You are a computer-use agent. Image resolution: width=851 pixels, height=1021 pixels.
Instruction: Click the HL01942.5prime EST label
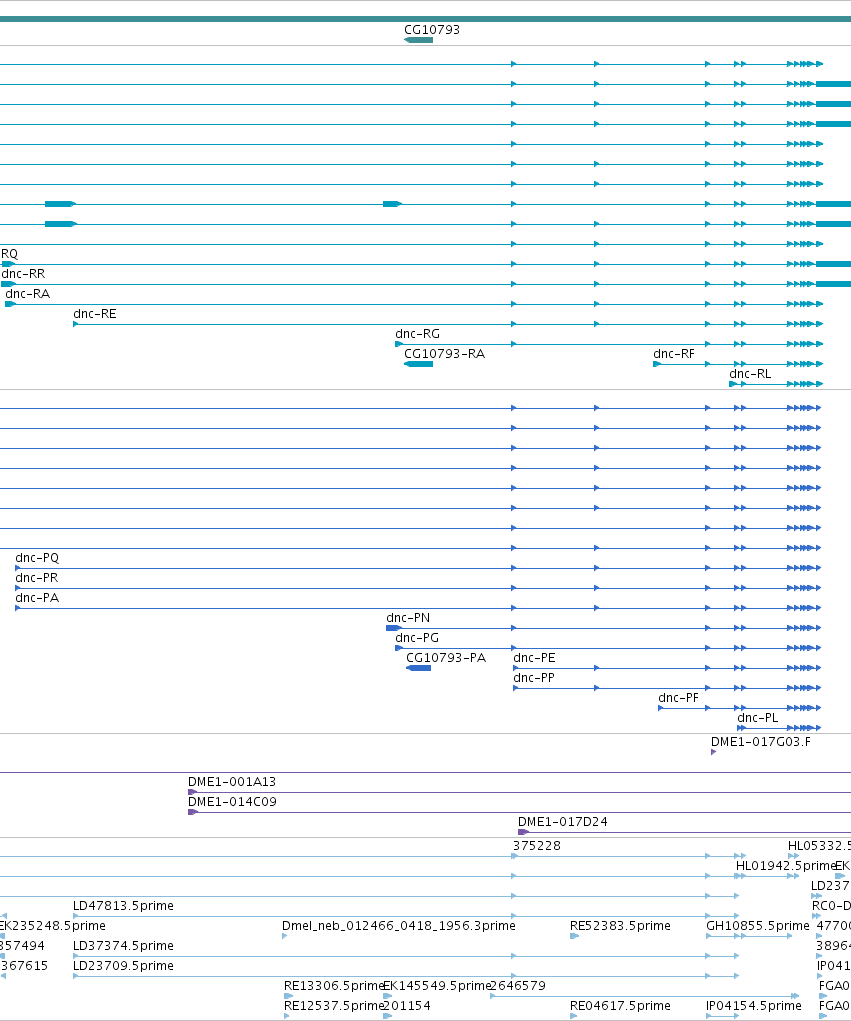click(x=785, y=866)
